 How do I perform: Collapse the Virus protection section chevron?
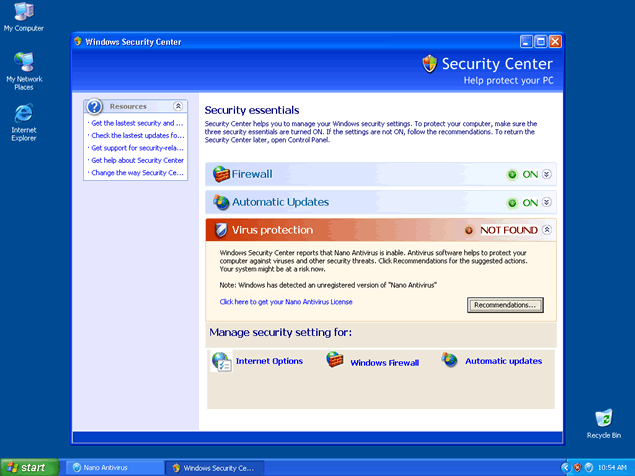coord(547,230)
